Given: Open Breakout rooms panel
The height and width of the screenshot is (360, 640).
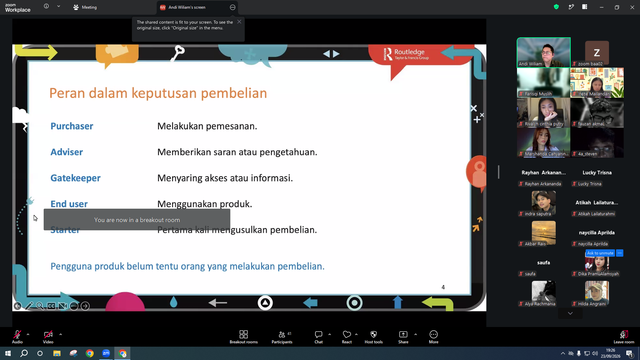Looking at the screenshot, I should pyautogui.click(x=244, y=337).
